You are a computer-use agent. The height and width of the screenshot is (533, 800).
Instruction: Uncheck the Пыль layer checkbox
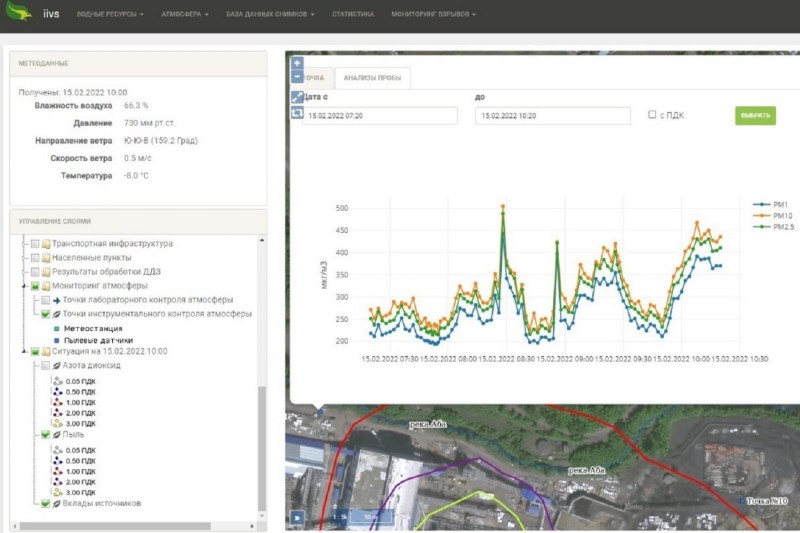click(x=45, y=435)
